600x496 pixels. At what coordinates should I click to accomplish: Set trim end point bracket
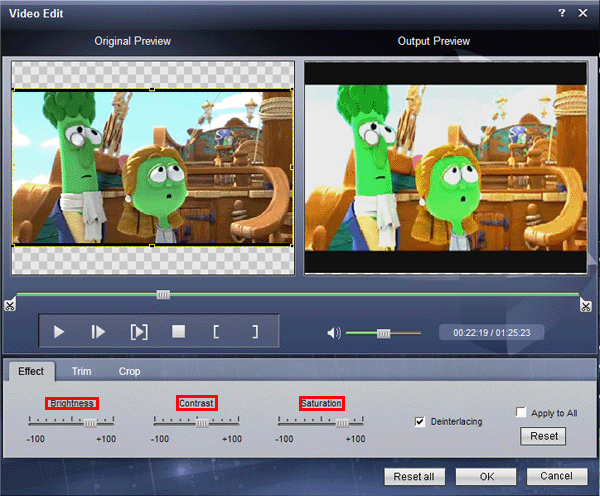(255, 332)
